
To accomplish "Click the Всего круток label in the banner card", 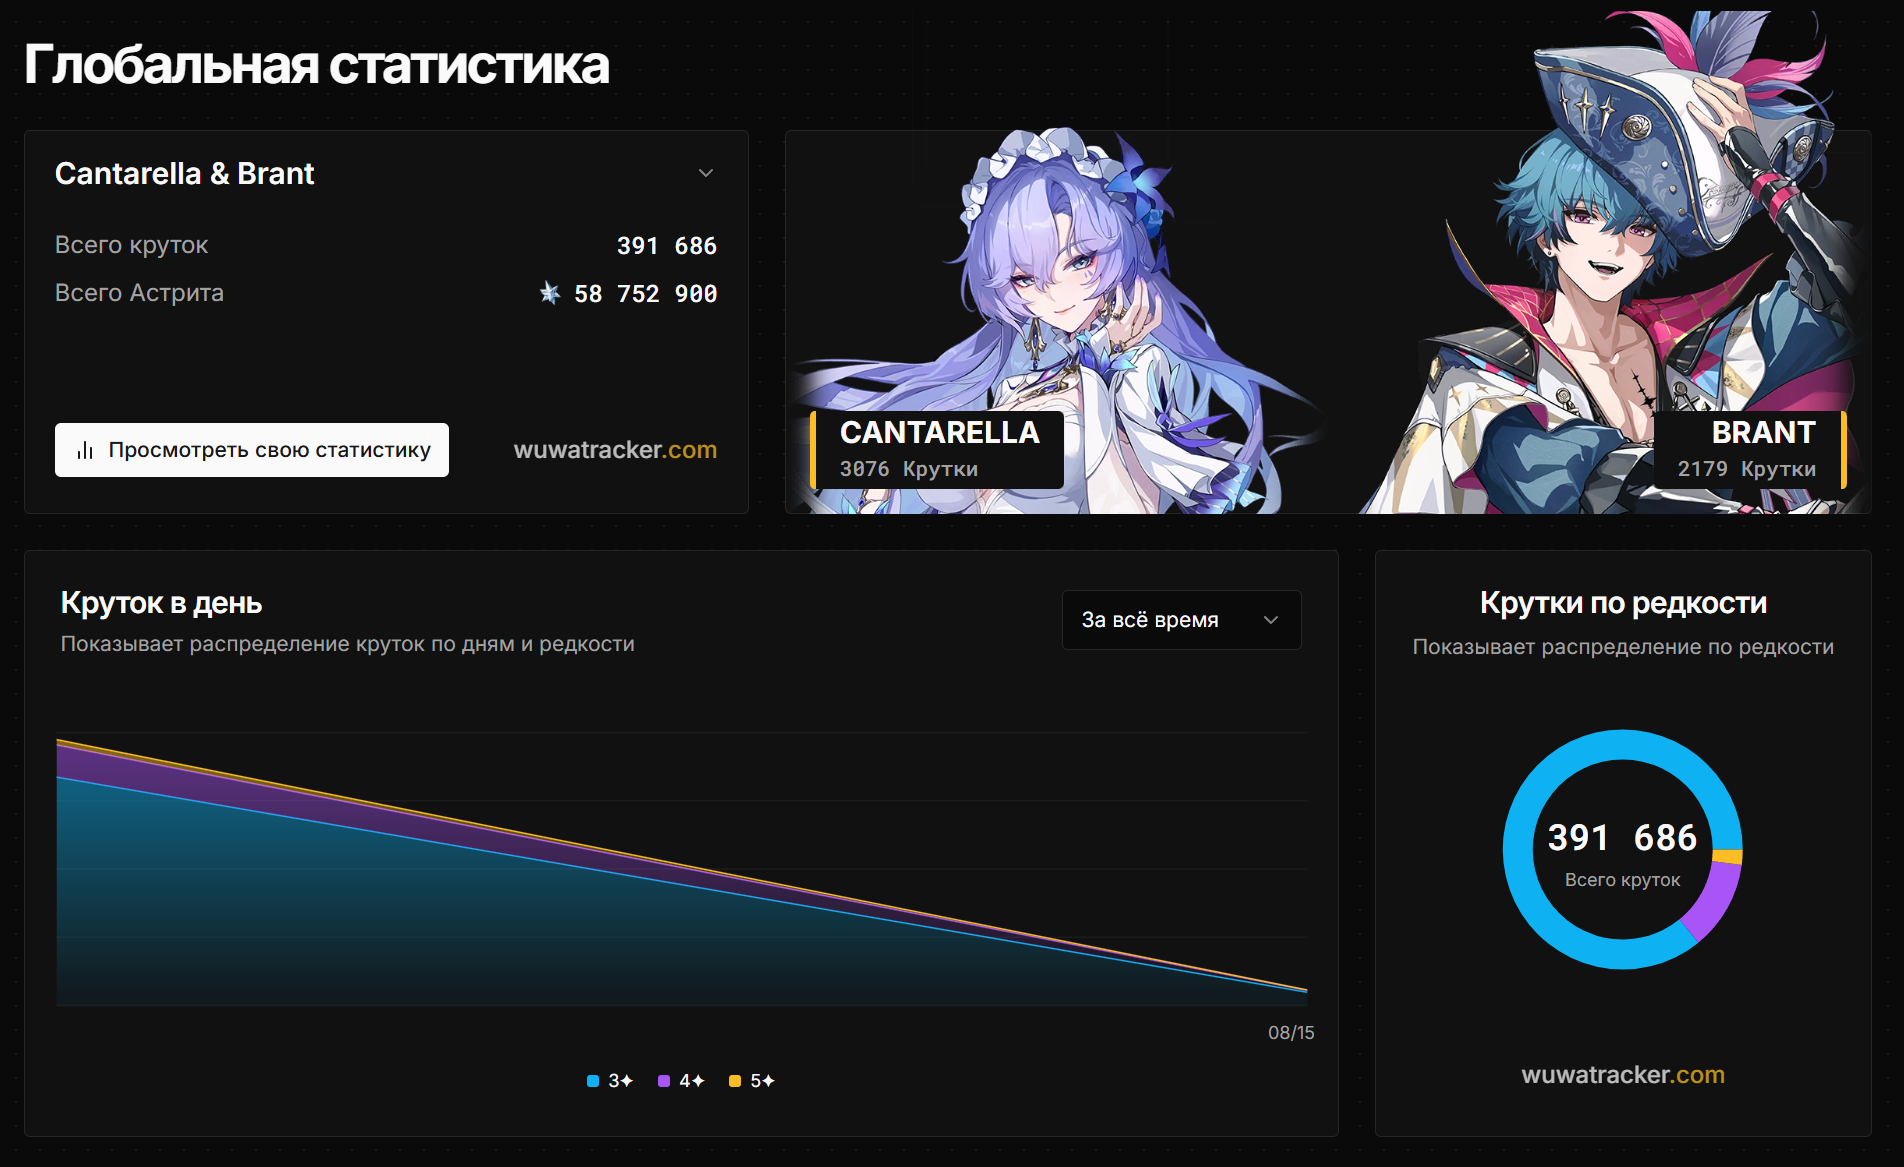I will [132, 245].
